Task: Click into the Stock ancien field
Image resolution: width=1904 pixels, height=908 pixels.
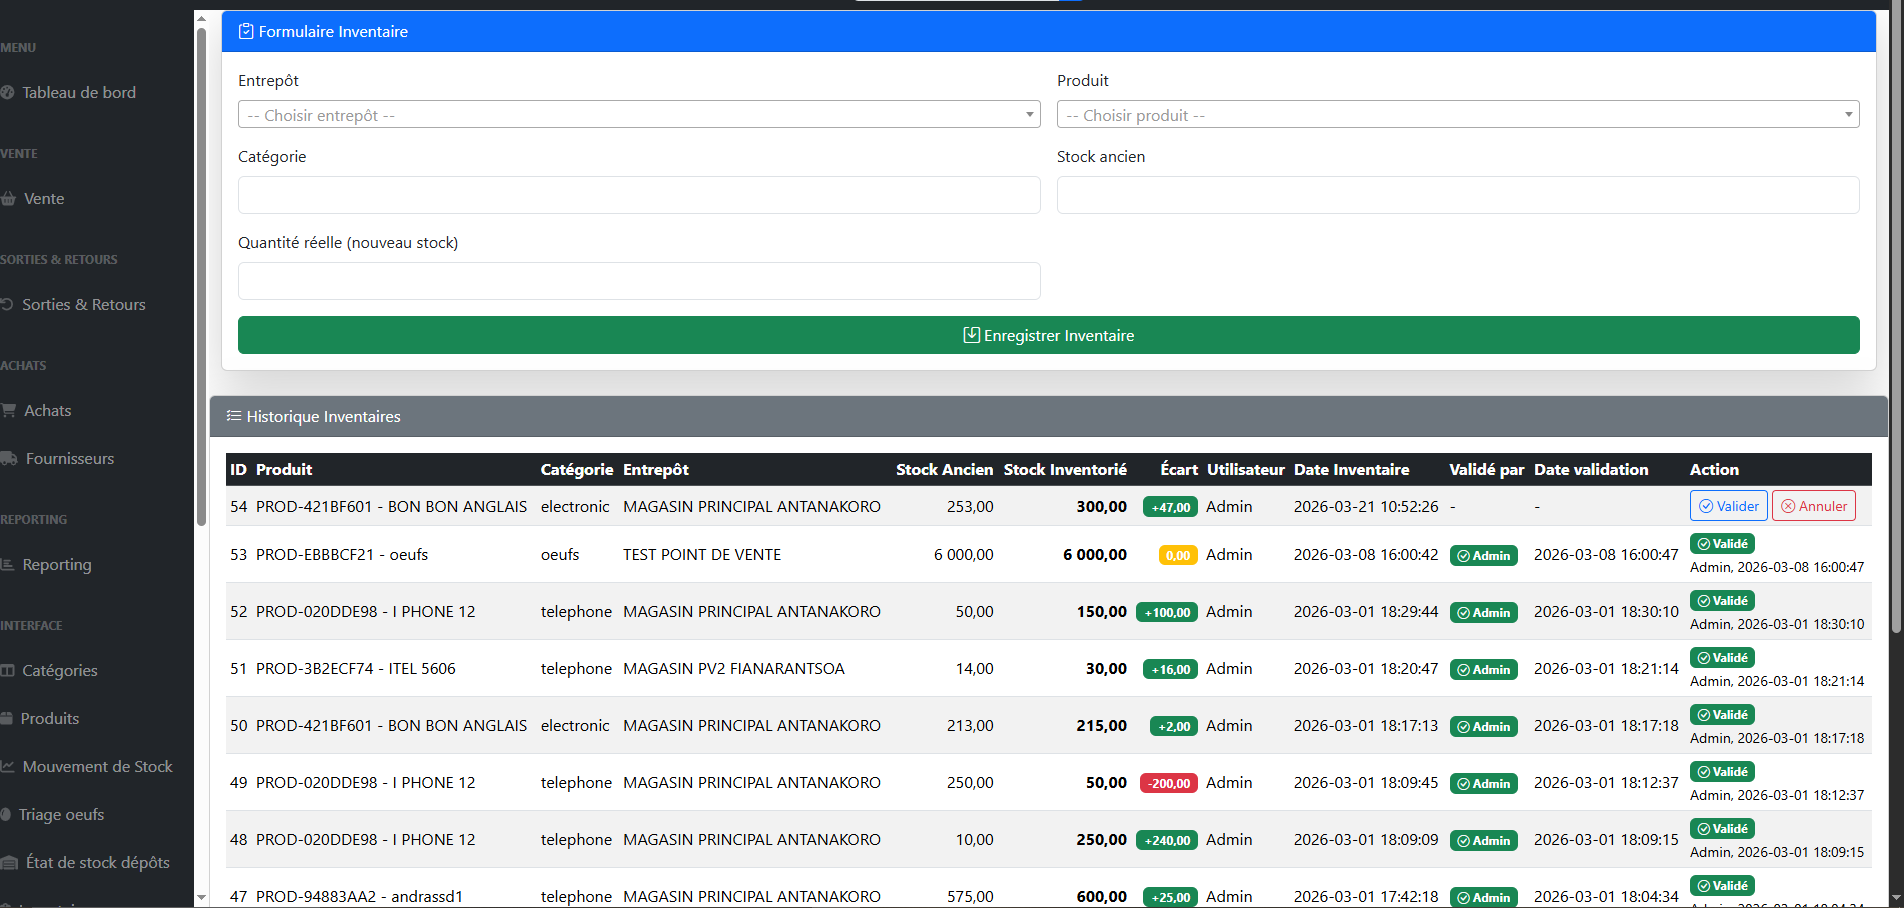Action: point(1457,195)
